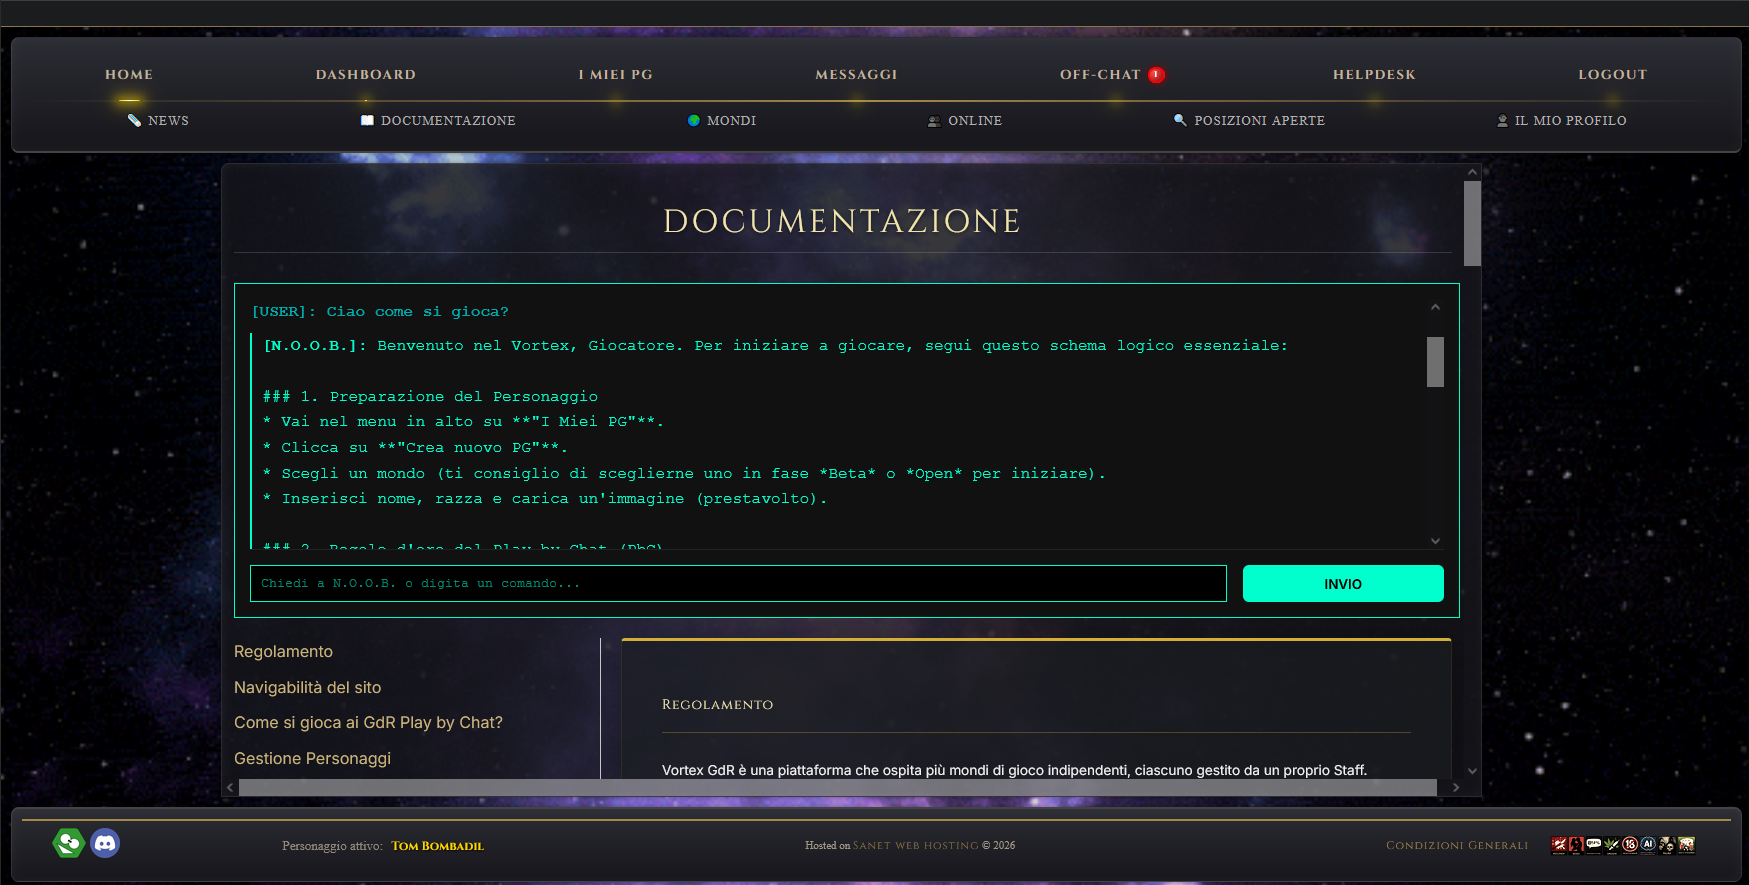Click the main panel scroll-down arrow
Viewport: 1749px width, 885px height.
pyautogui.click(x=1472, y=771)
